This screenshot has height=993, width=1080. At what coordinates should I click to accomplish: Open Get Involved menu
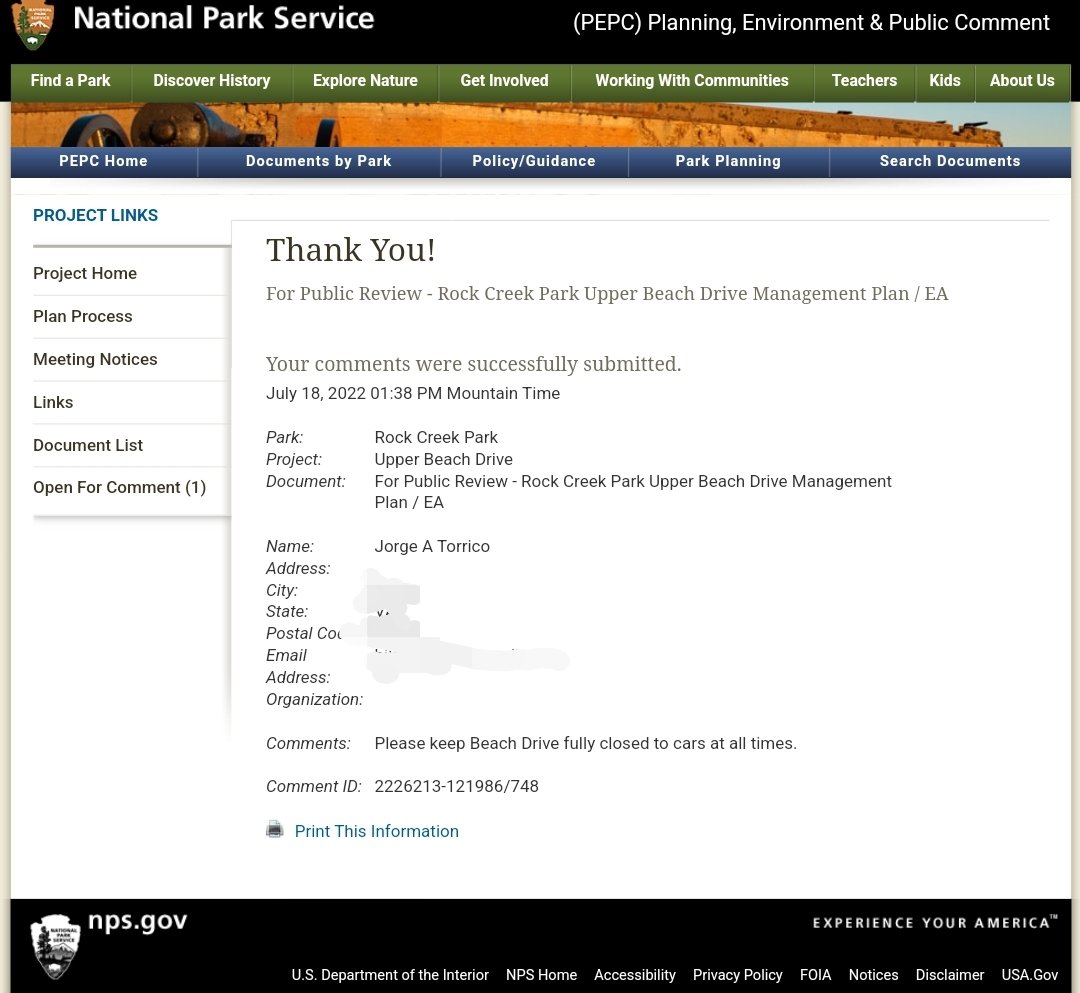tap(504, 81)
